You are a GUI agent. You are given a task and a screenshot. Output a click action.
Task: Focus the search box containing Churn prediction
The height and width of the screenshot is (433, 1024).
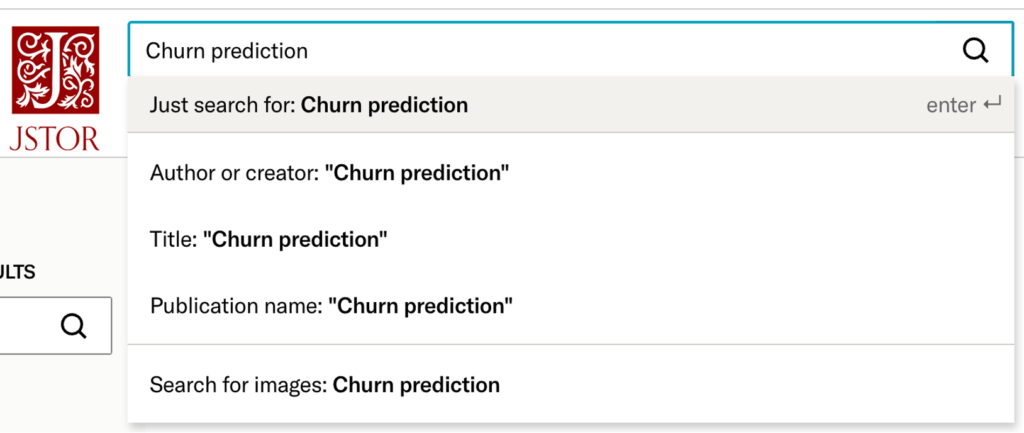571,50
